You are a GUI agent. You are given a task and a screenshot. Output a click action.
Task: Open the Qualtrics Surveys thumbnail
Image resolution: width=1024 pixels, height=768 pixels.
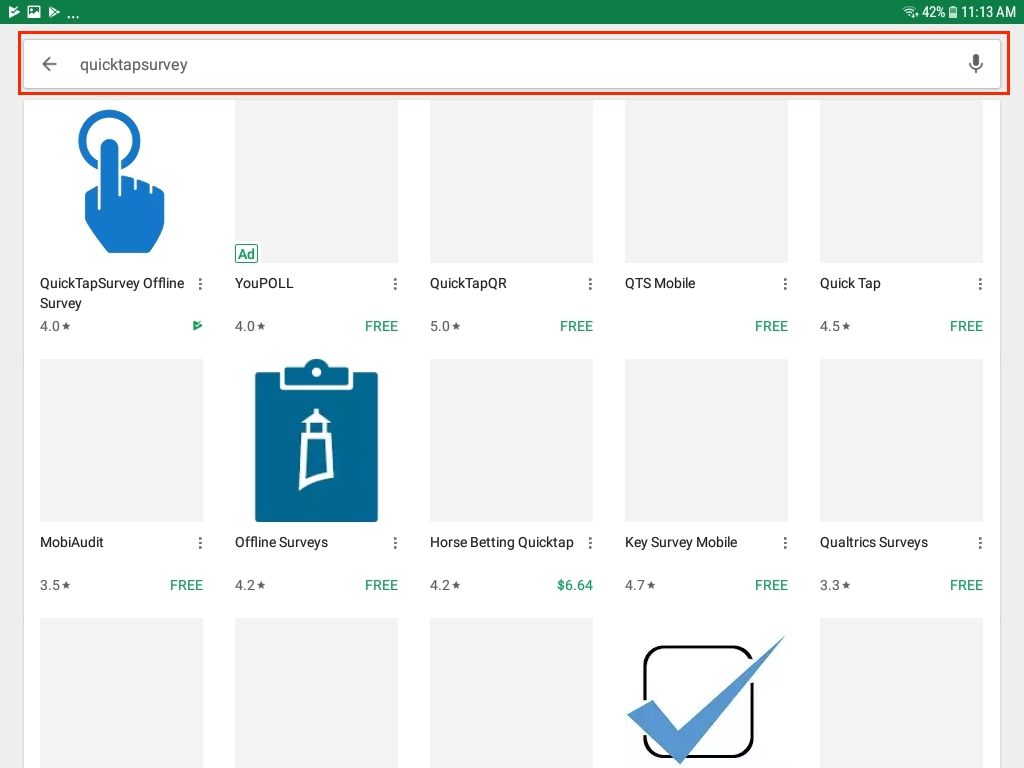click(x=901, y=440)
